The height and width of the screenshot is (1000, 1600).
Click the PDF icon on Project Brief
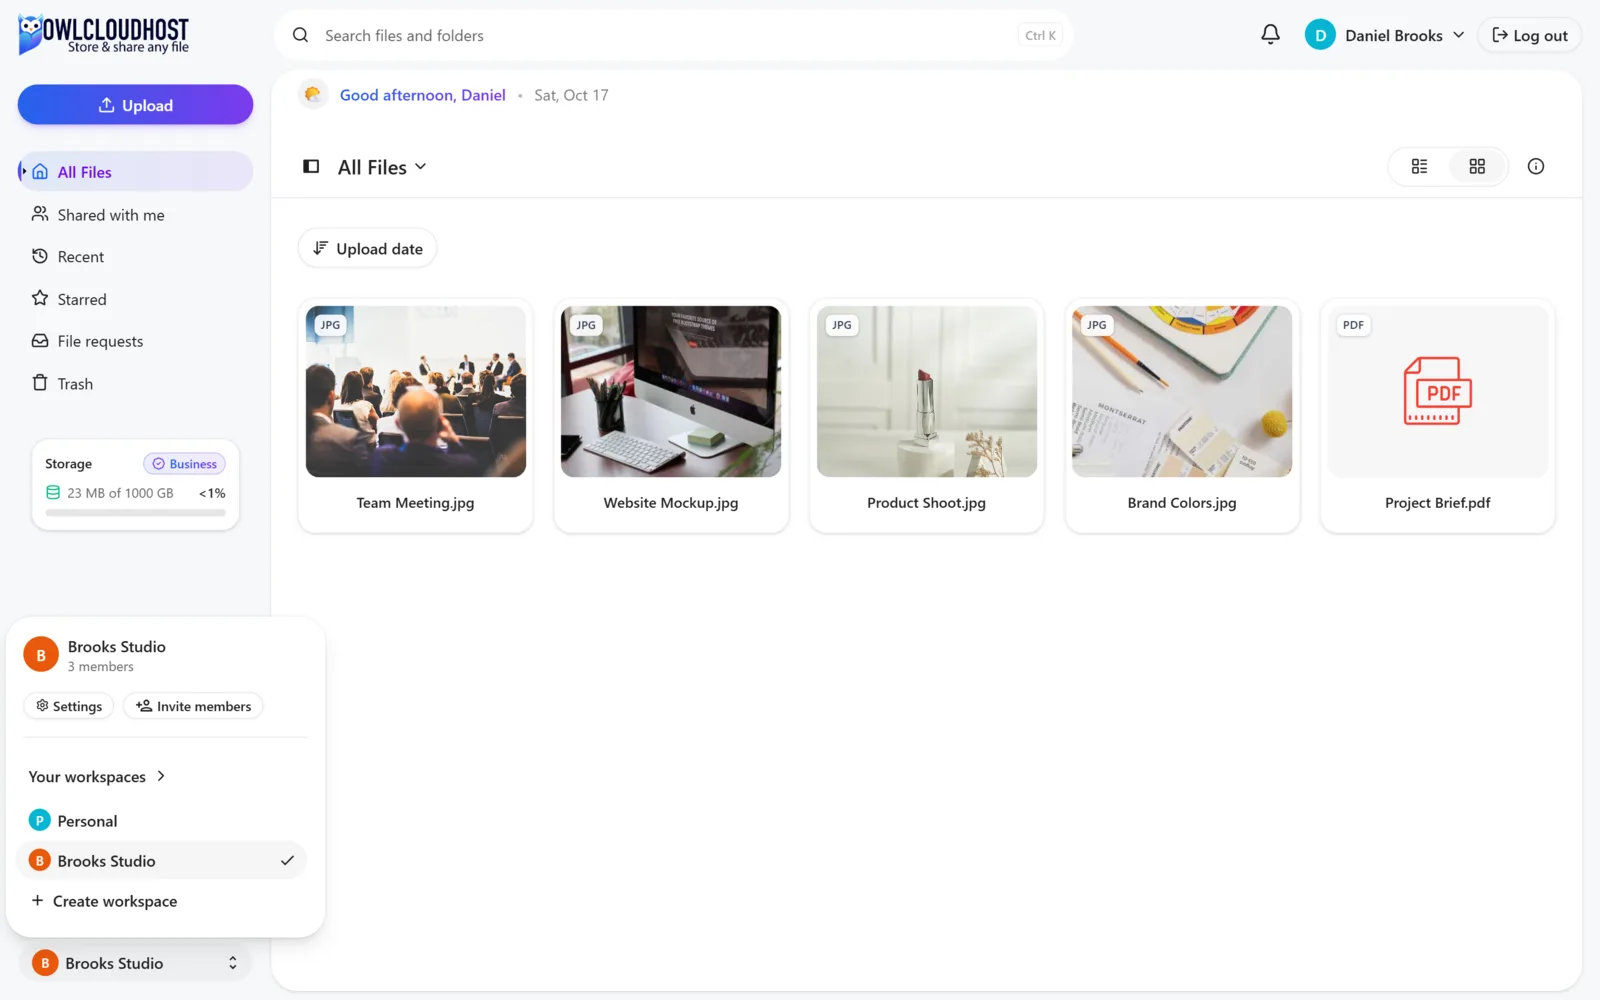(1438, 391)
